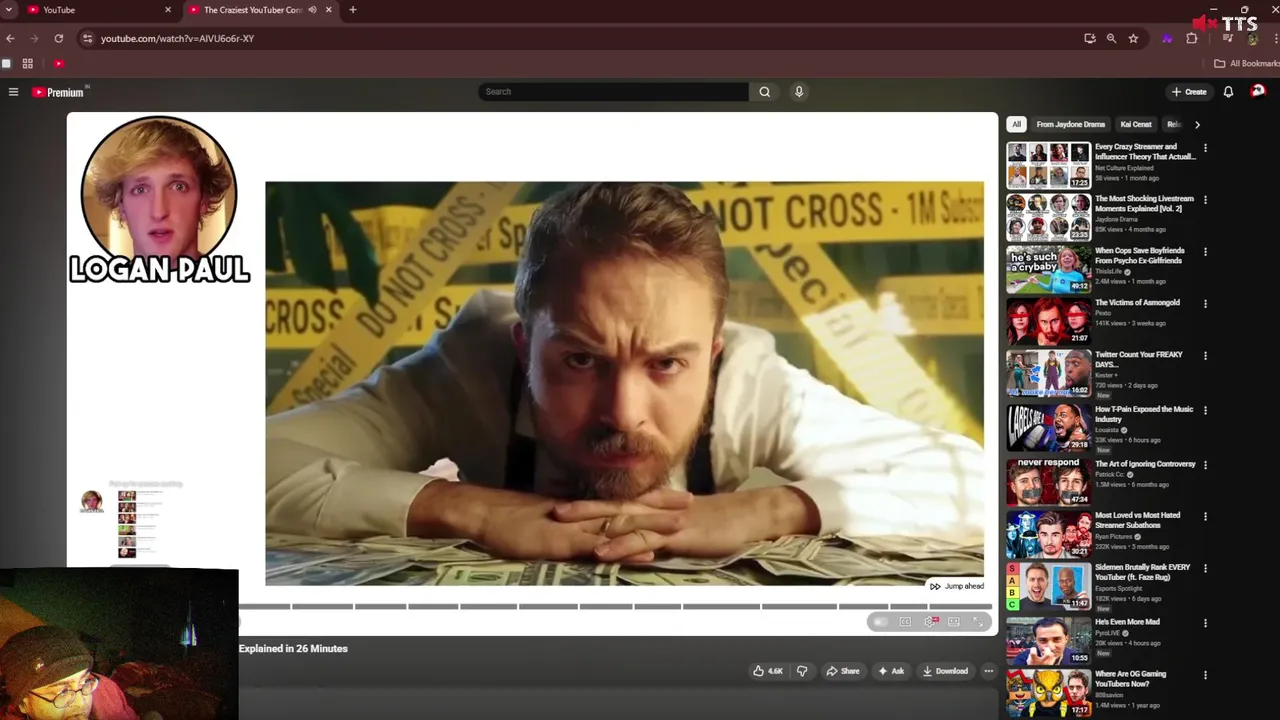Image resolution: width=1280 pixels, height=720 pixels.
Task: Open options for Every Crazy Streamer video
Action: pyautogui.click(x=1205, y=148)
